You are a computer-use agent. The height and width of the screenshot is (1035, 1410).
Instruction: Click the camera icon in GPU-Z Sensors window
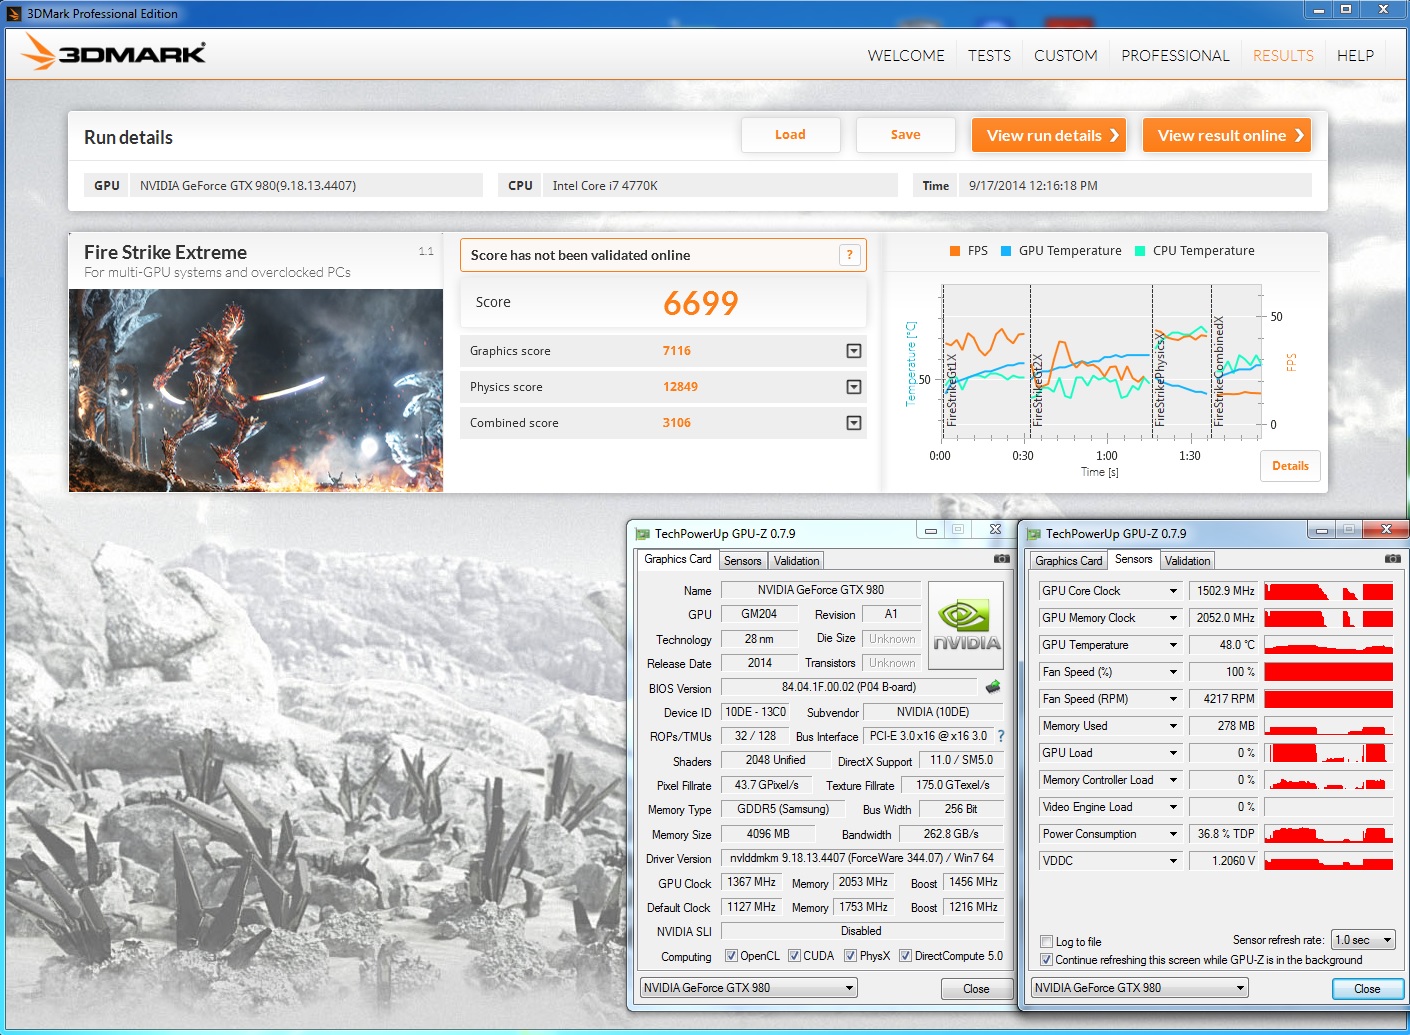click(x=1392, y=559)
